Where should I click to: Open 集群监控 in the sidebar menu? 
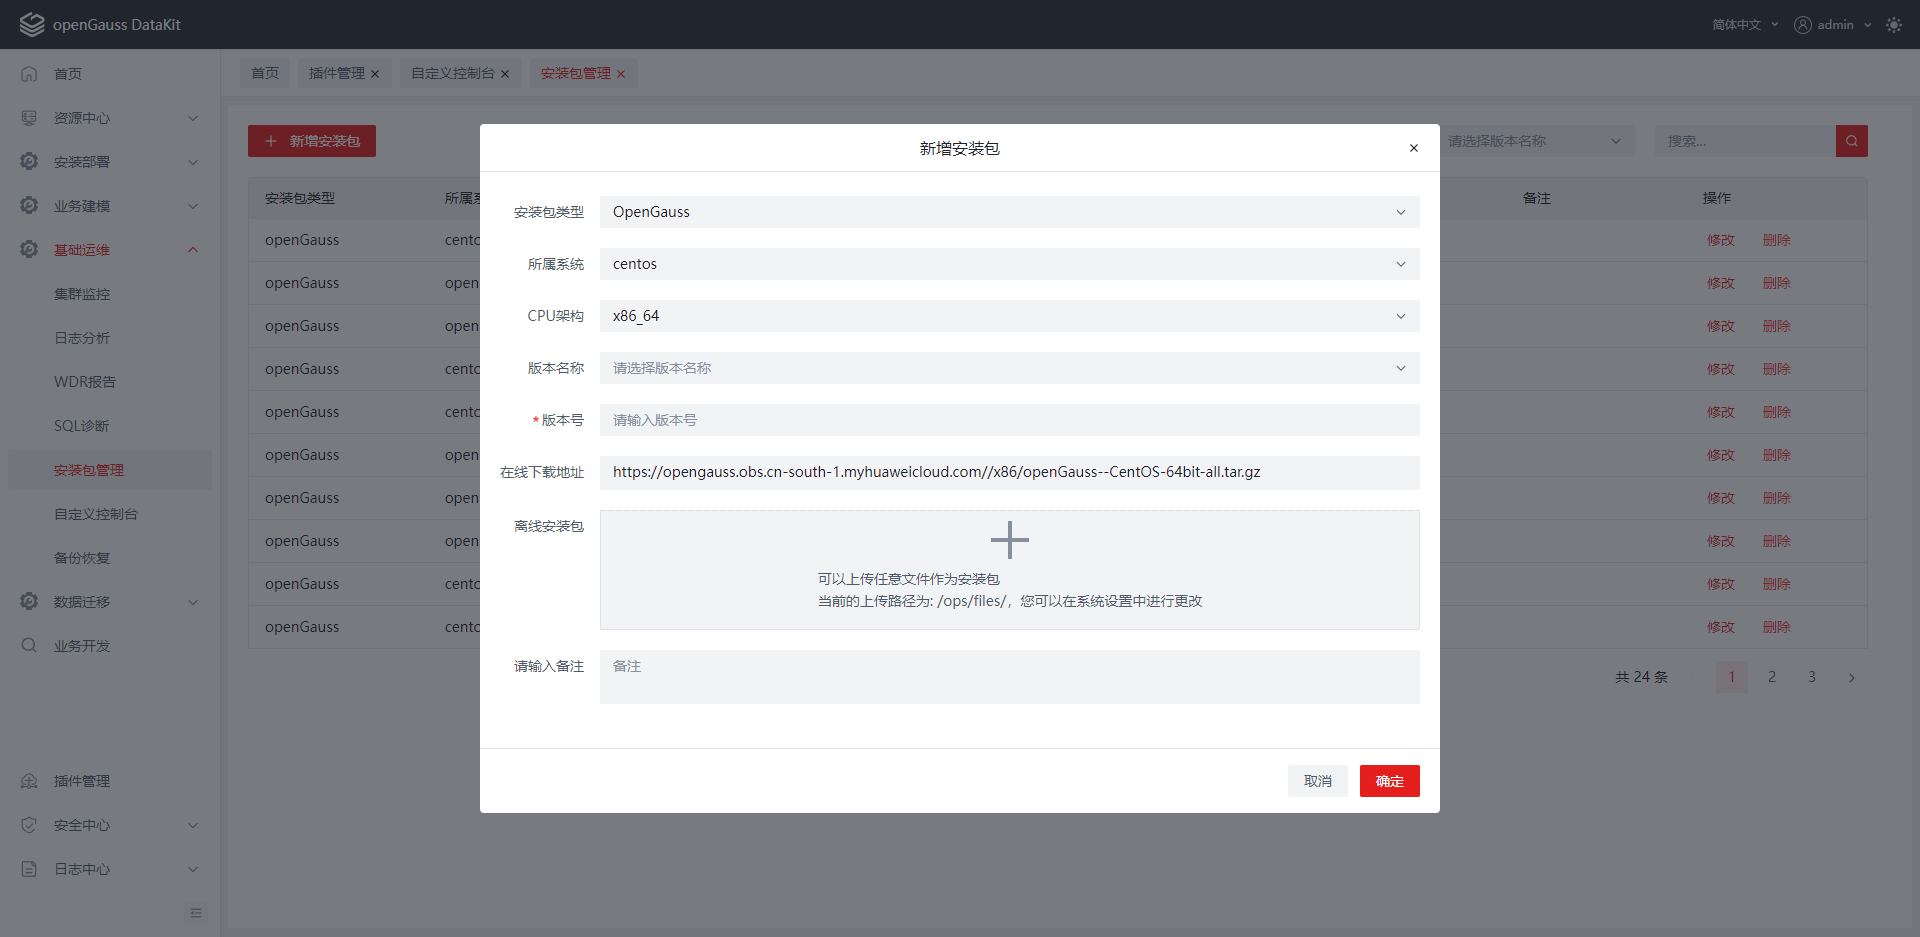click(82, 294)
